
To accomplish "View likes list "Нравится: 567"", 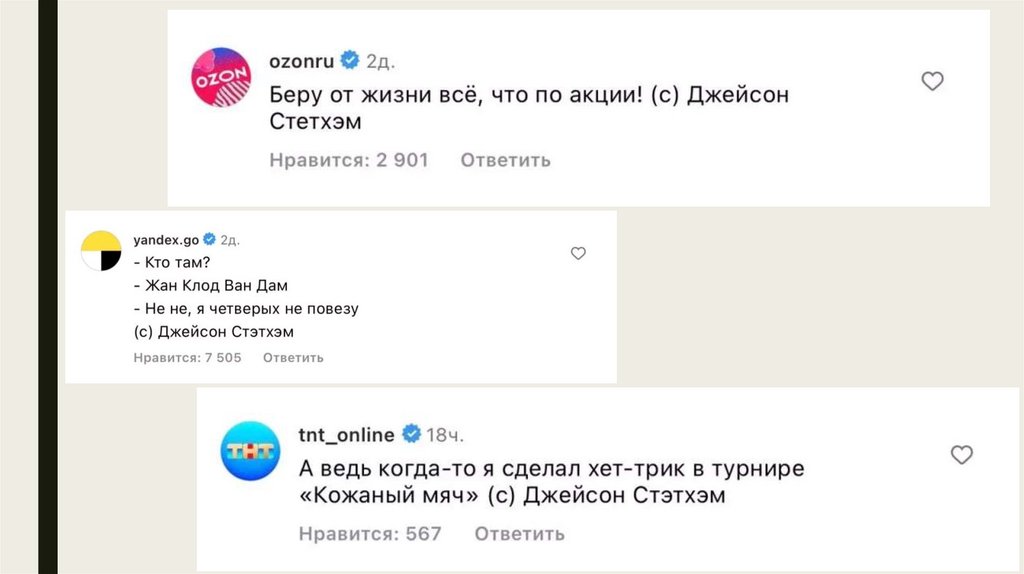I will coord(369,534).
